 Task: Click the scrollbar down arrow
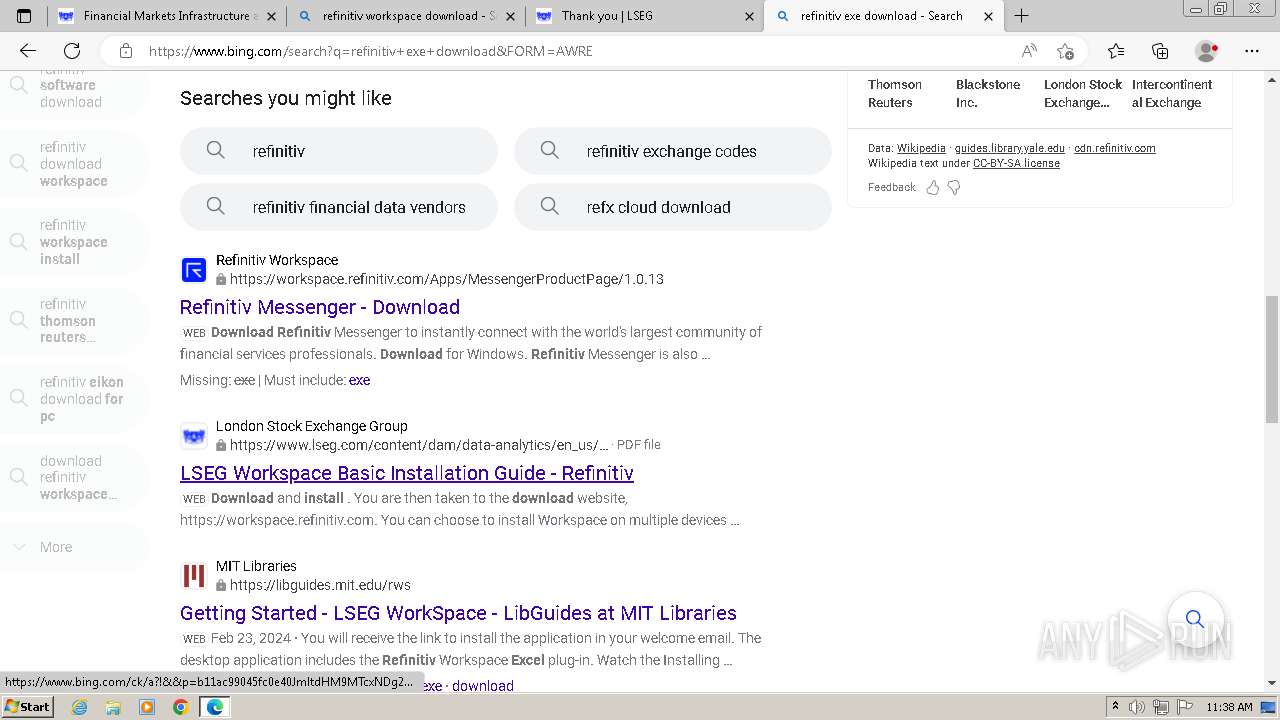pyautogui.click(x=1272, y=684)
